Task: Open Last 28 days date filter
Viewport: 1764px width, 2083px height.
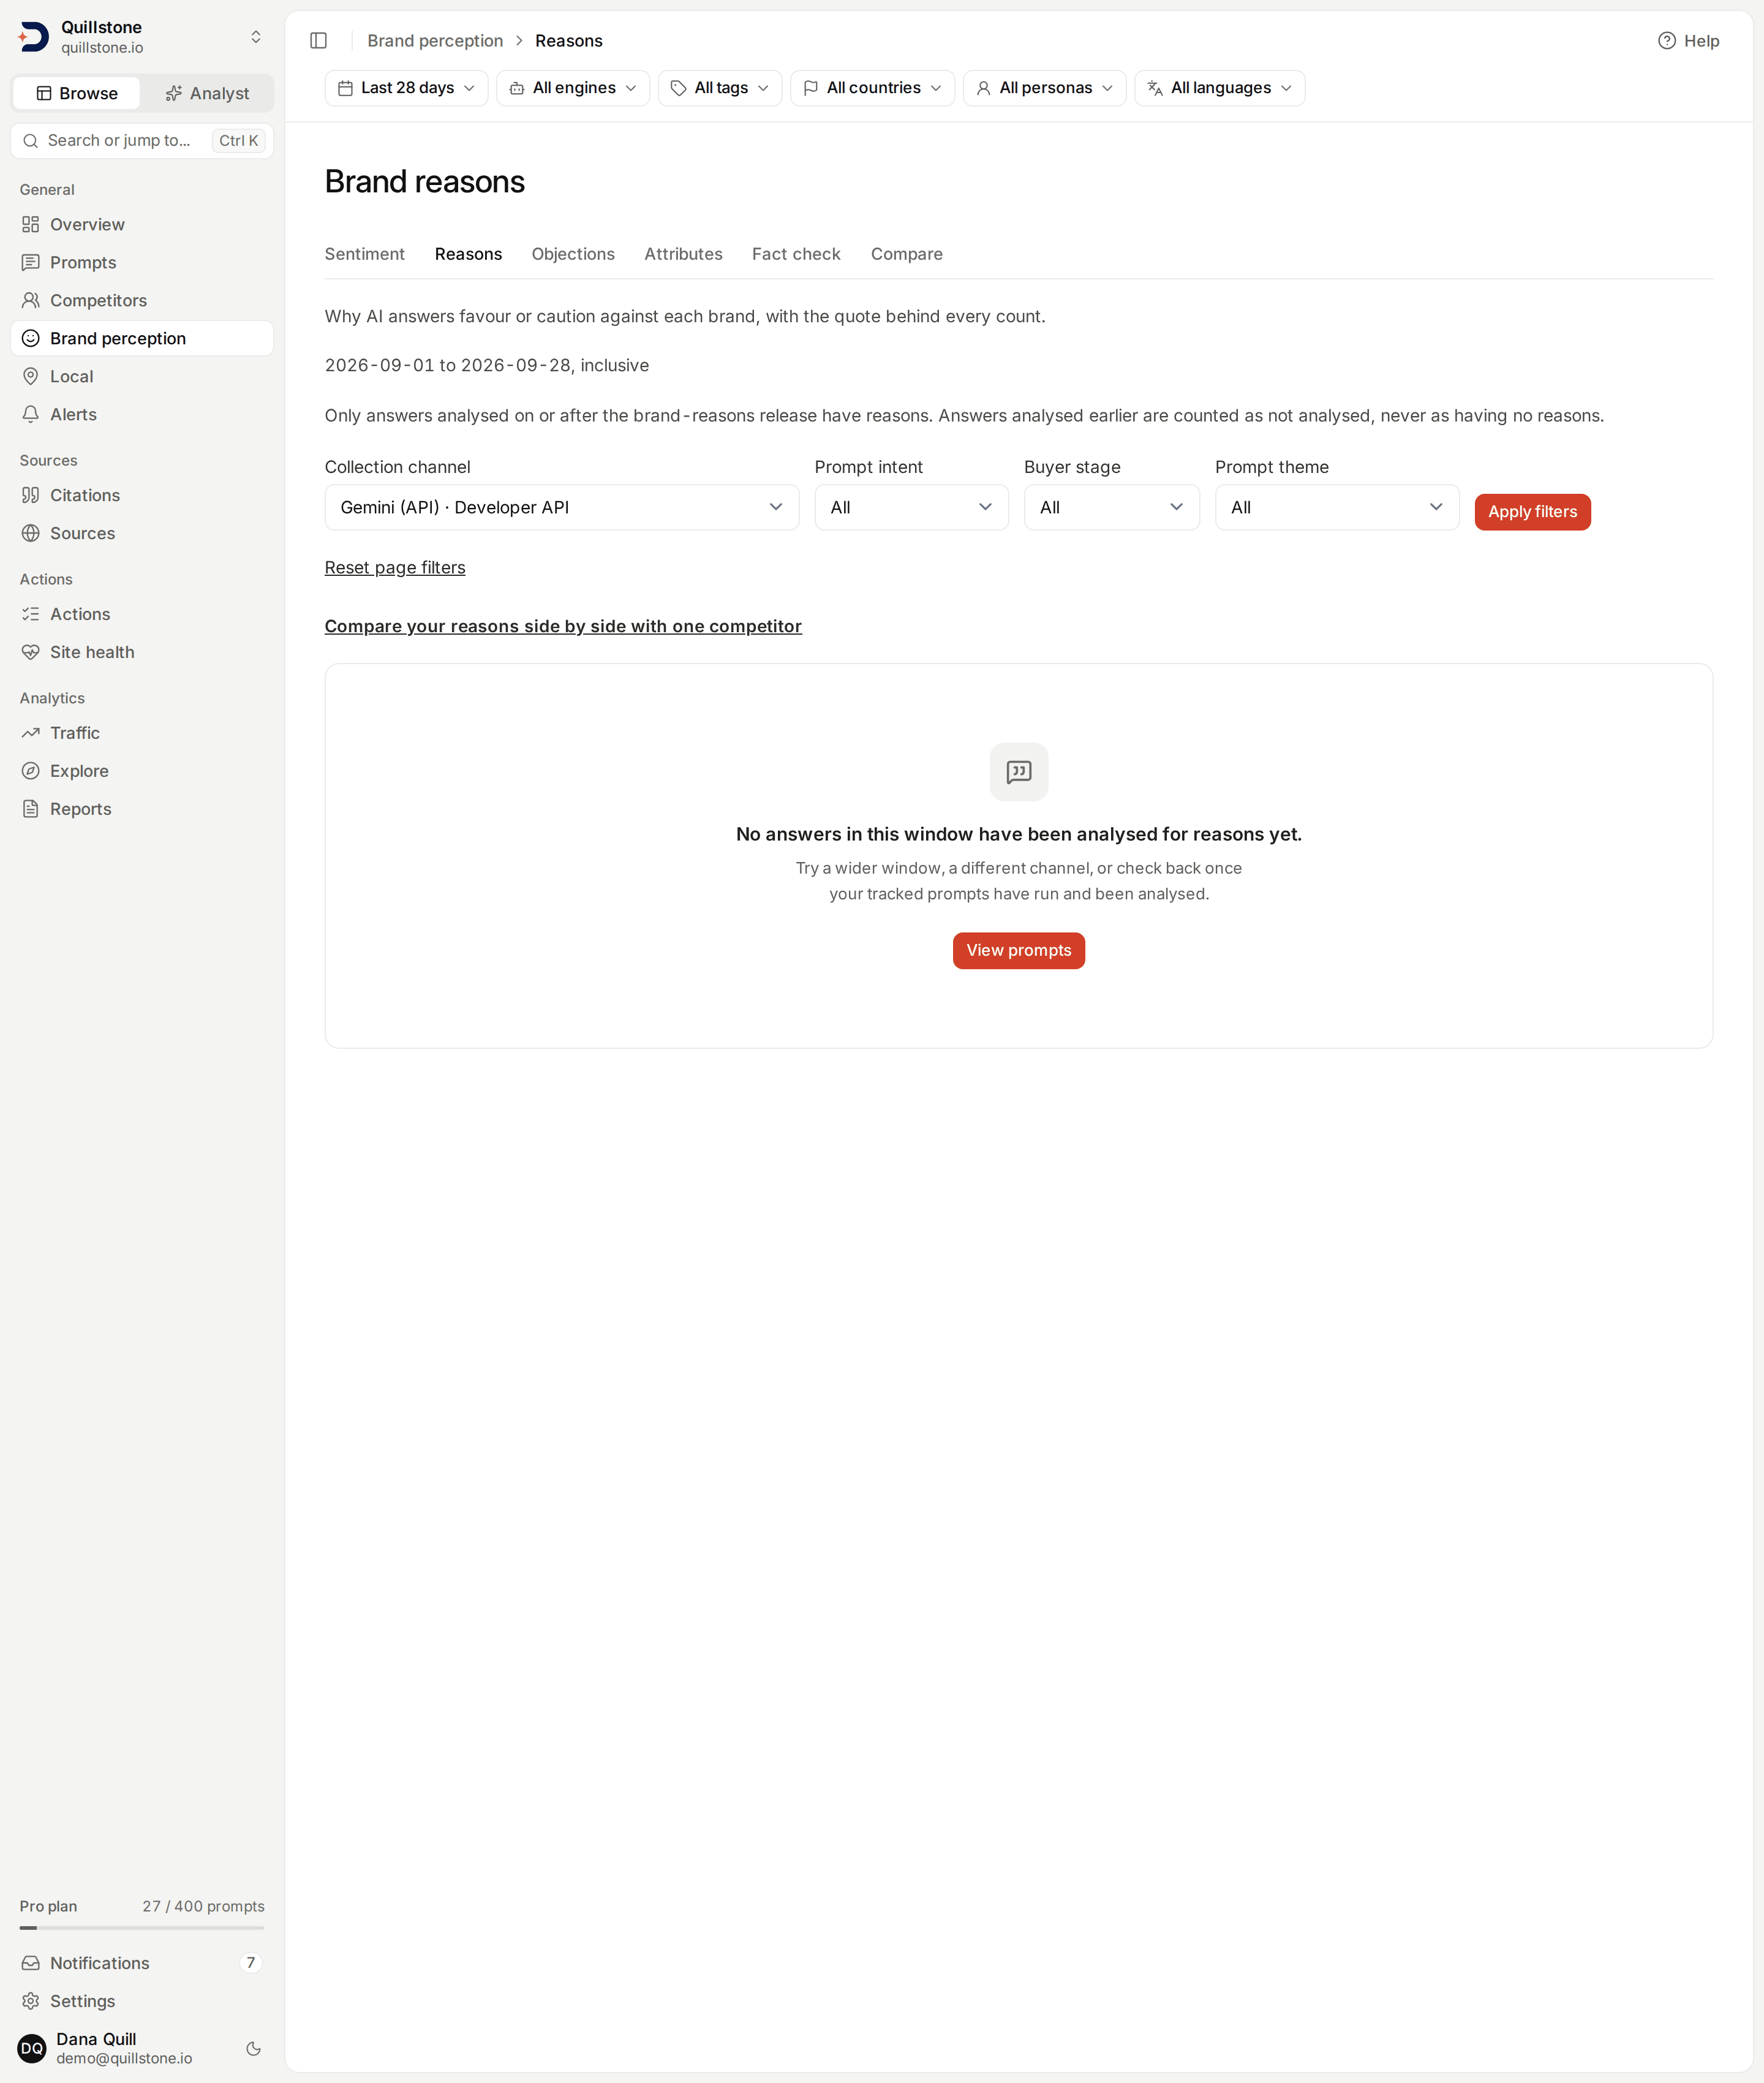Action: click(x=406, y=88)
